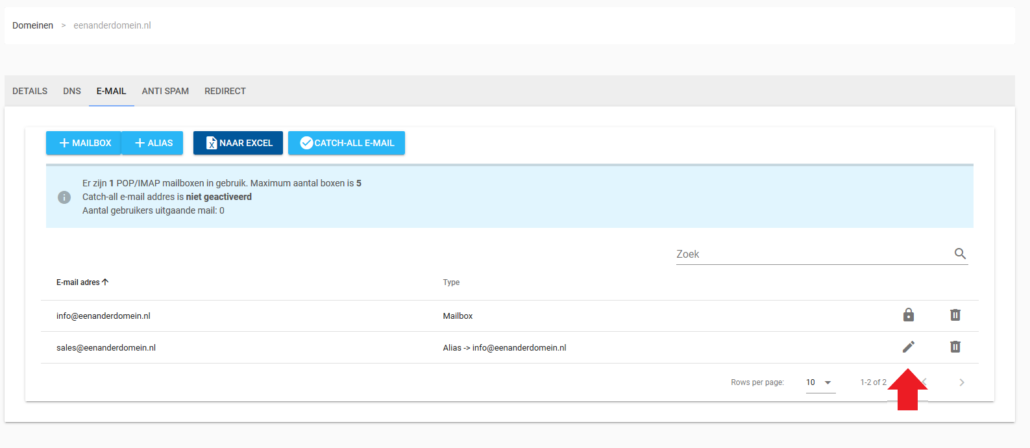This screenshot has width=1030, height=448.
Task: Add a new mailbox with + MAILBOX
Action: pyautogui.click(x=84, y=143)
